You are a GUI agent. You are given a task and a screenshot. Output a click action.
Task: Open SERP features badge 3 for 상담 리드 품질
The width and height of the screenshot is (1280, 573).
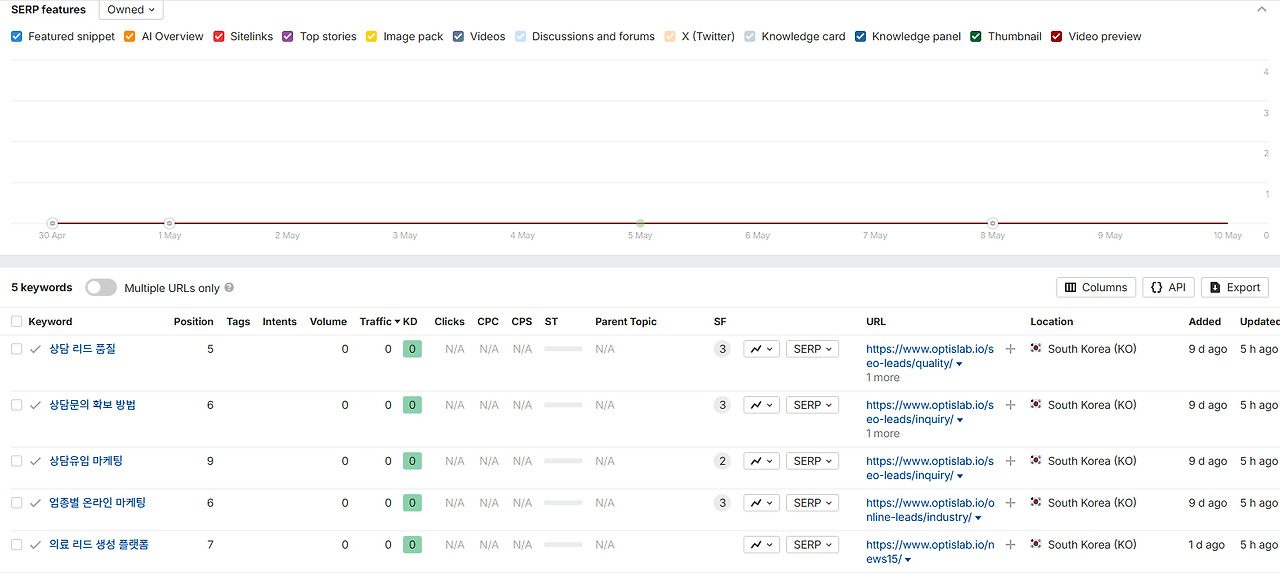click(722, 349)
